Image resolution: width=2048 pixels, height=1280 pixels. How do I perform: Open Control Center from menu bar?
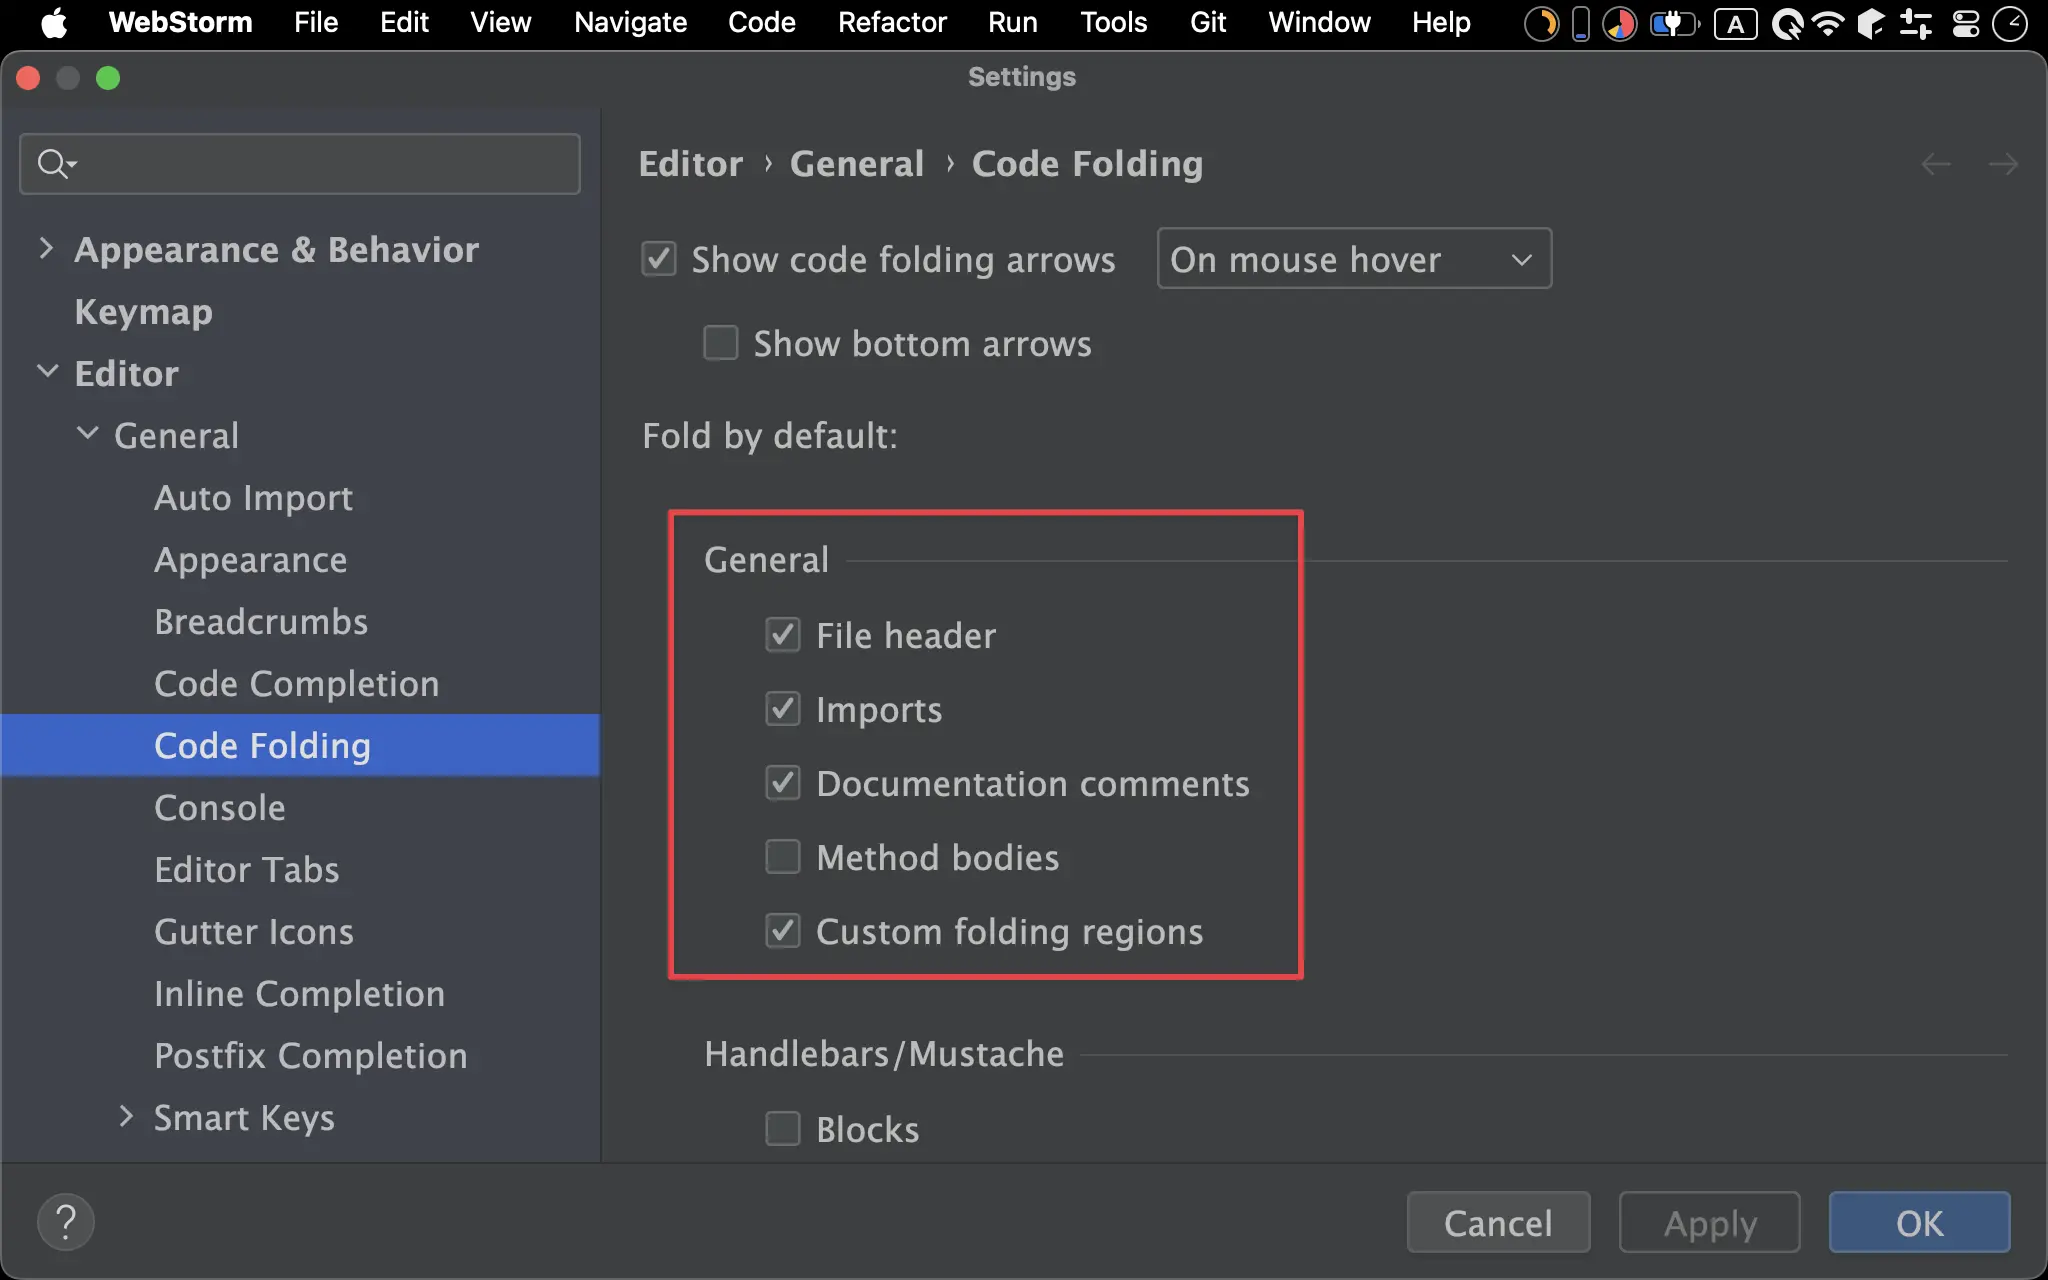[1966, 23]
